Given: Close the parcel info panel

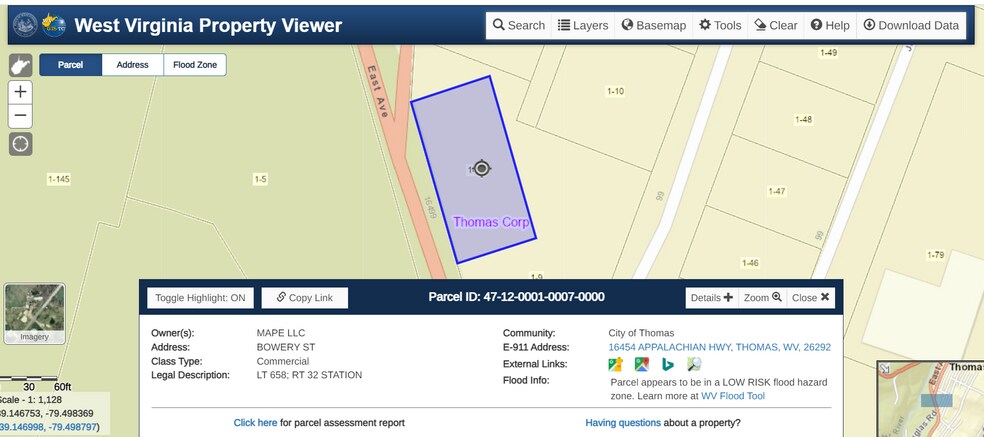Looking at the screenshot, I should (x=810, y=297).
